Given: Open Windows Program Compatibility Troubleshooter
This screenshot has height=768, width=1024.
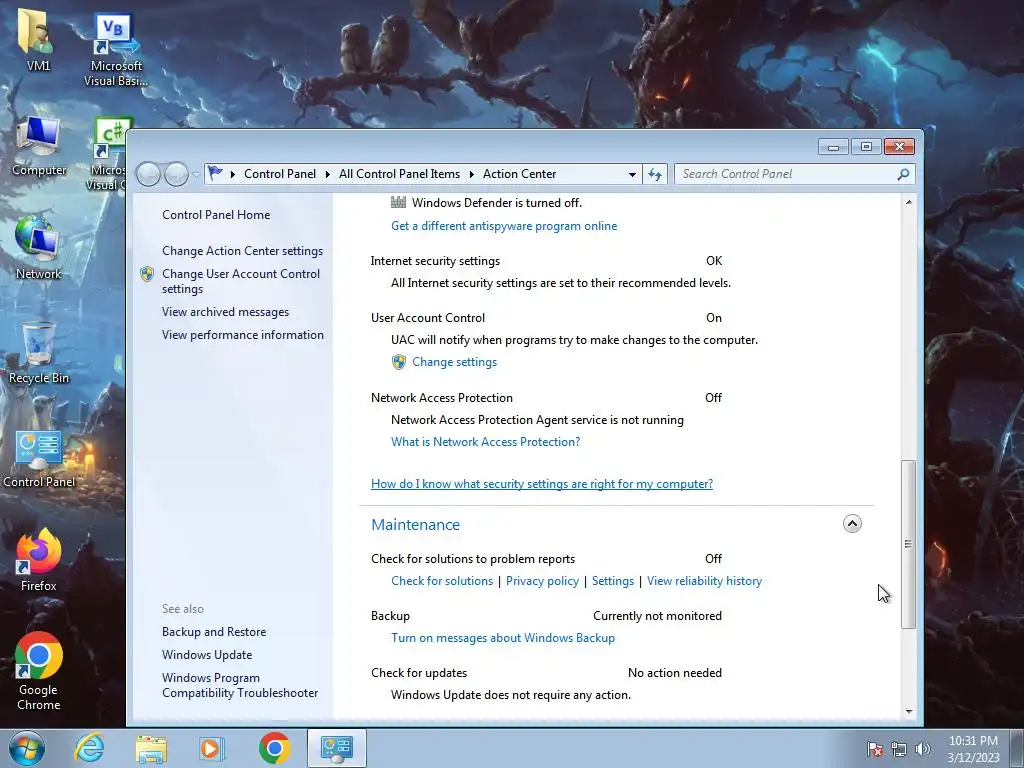Looking at the screenshot, I should point(240,686).
